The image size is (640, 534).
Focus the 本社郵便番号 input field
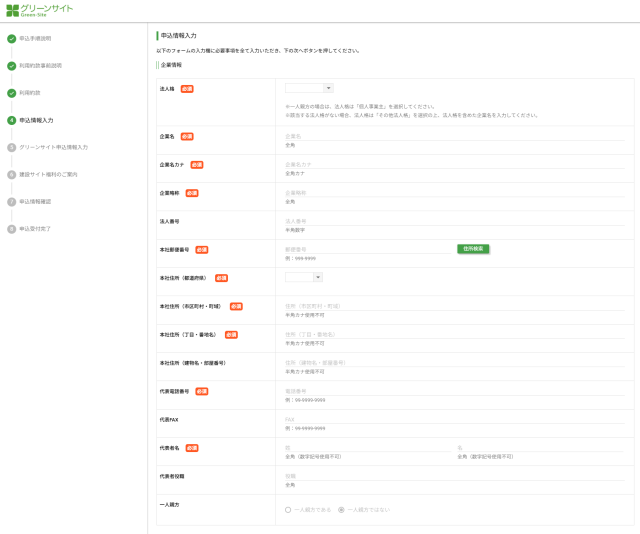(367, 249)
